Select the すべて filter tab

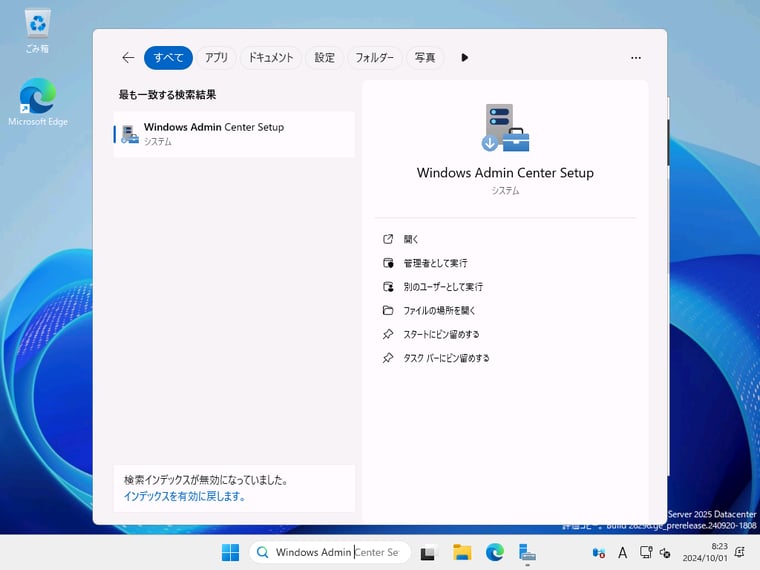point(168,58)
